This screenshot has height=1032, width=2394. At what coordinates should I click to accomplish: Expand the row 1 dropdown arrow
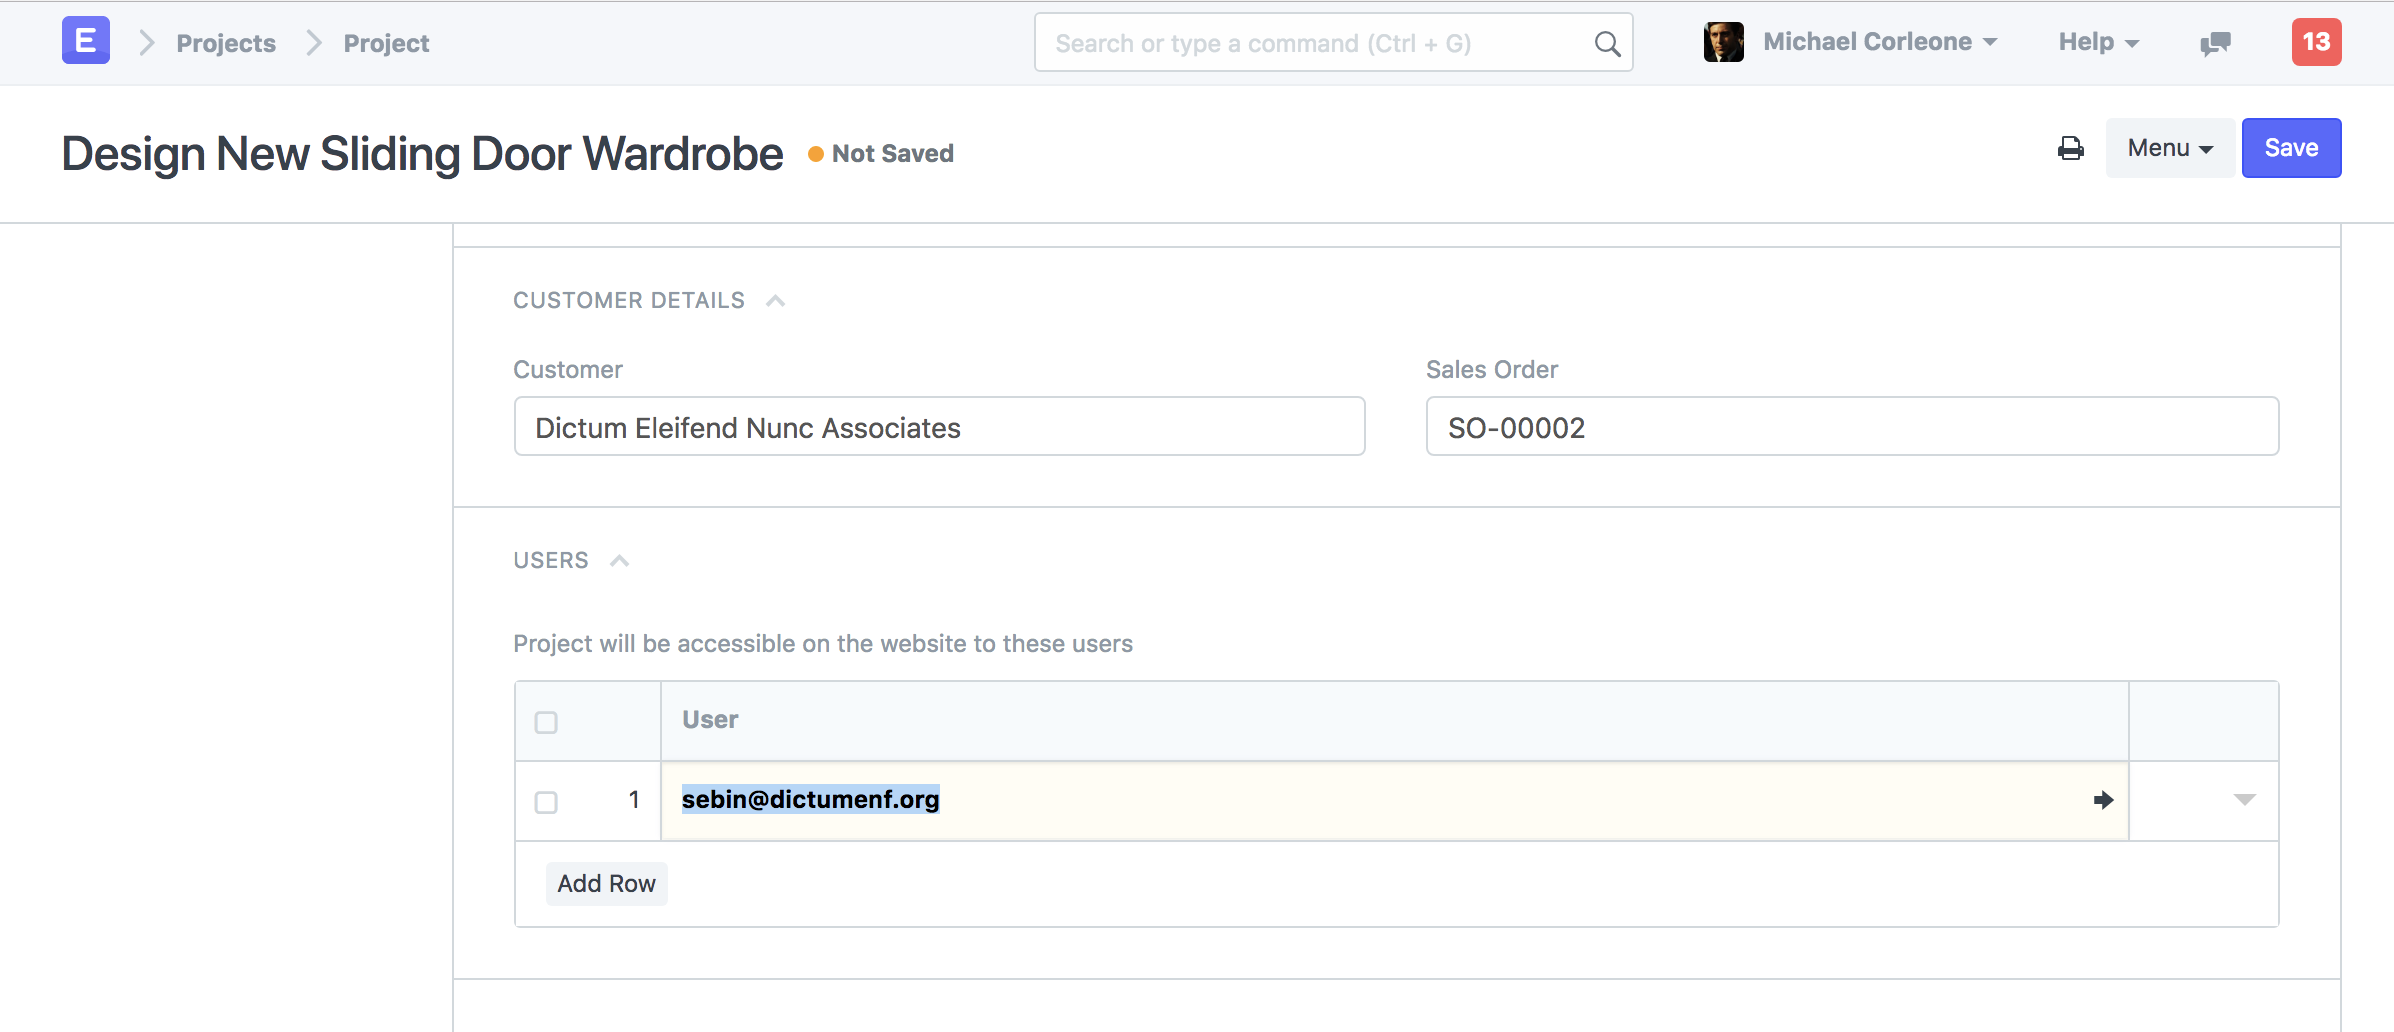2244,800
